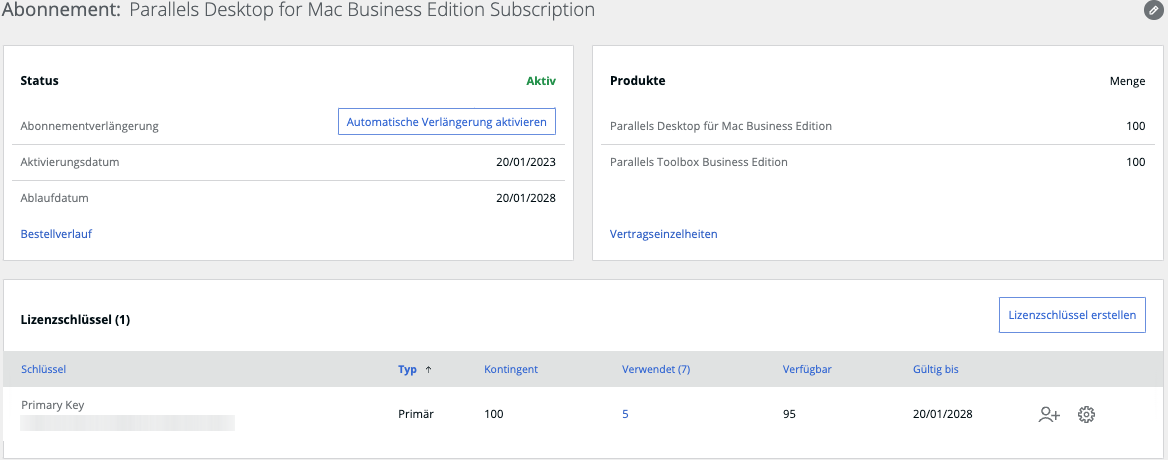Click Parallels Toolbox Business Edition product row

tap(877, 162)
